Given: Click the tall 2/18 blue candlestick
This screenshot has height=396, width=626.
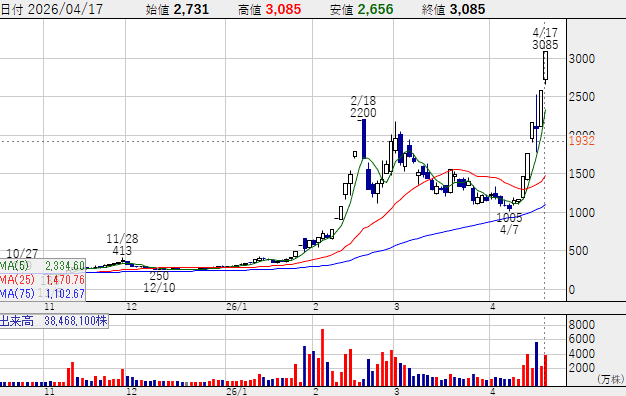Looking at the screenshot, I should (x=364, y=139).
